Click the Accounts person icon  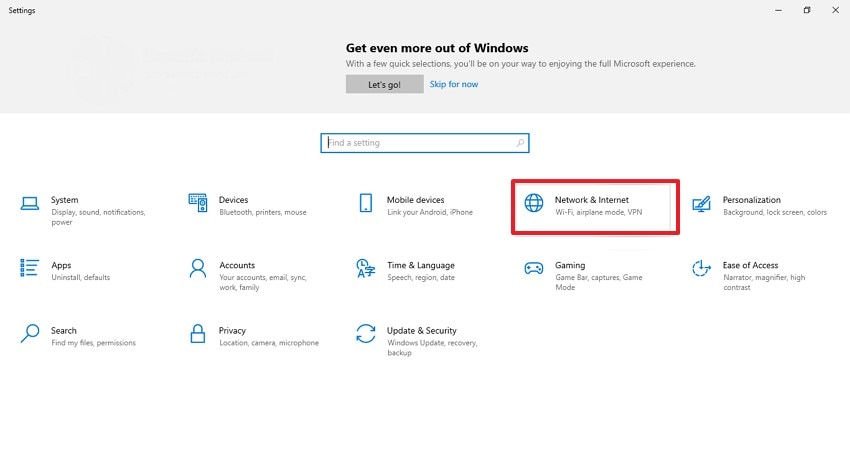(198, 268)
